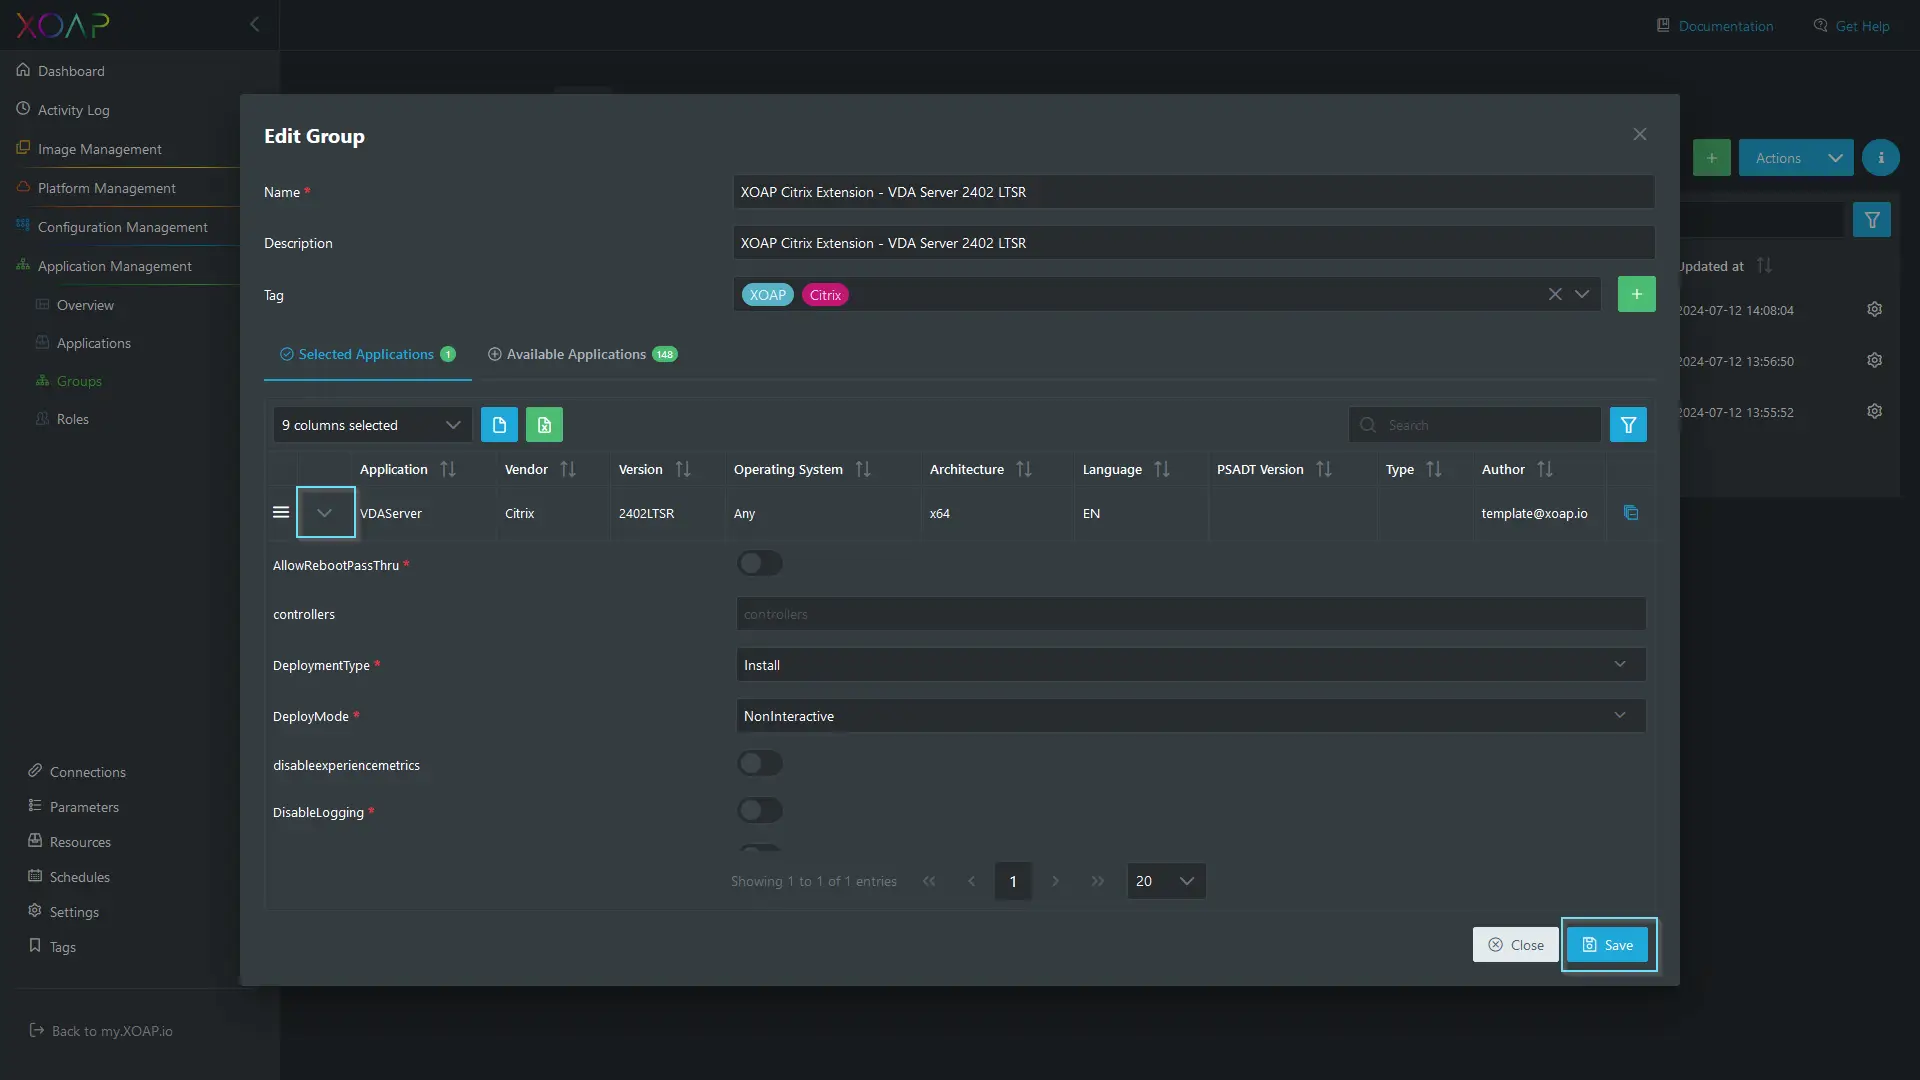This screenshot has height=1080, width=1920.
Task: Sort by Architecture column arrows
Action: coord(1024,469)
